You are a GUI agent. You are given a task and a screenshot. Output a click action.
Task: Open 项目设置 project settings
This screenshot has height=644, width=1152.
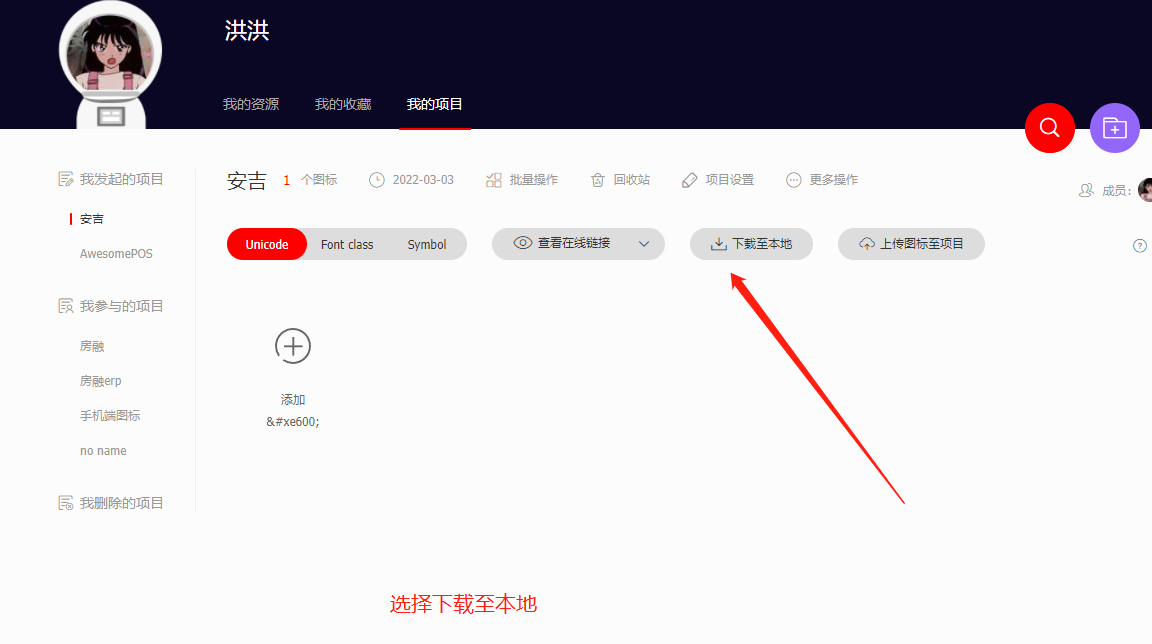(718, 180)
